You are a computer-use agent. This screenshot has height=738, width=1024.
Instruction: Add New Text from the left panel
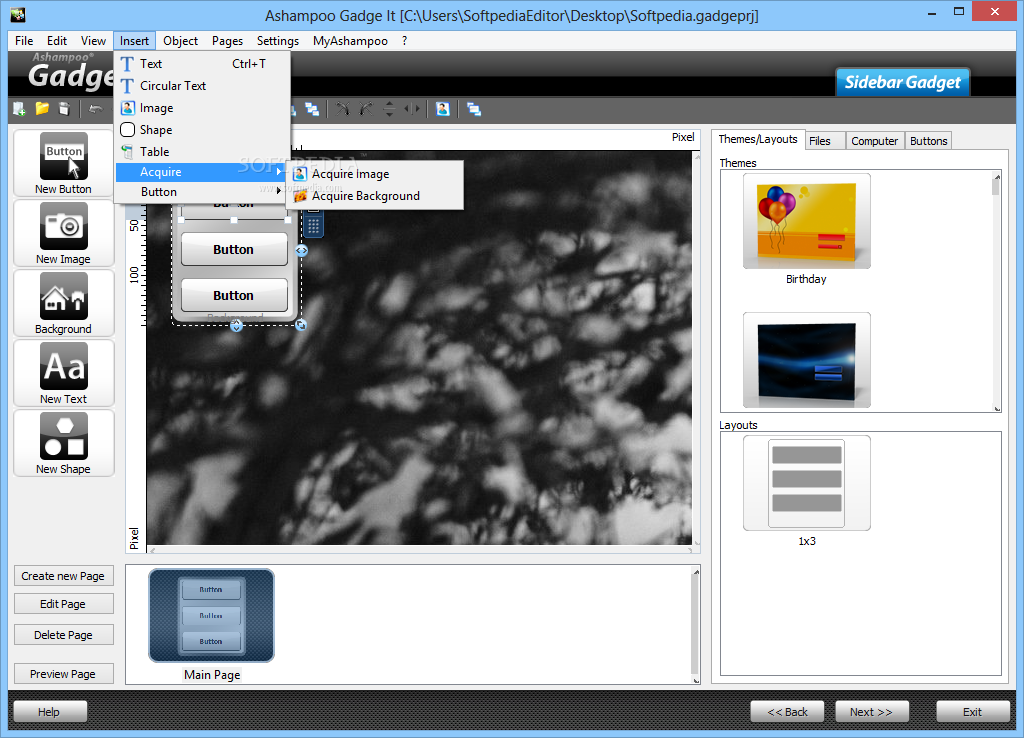(63, 373)
